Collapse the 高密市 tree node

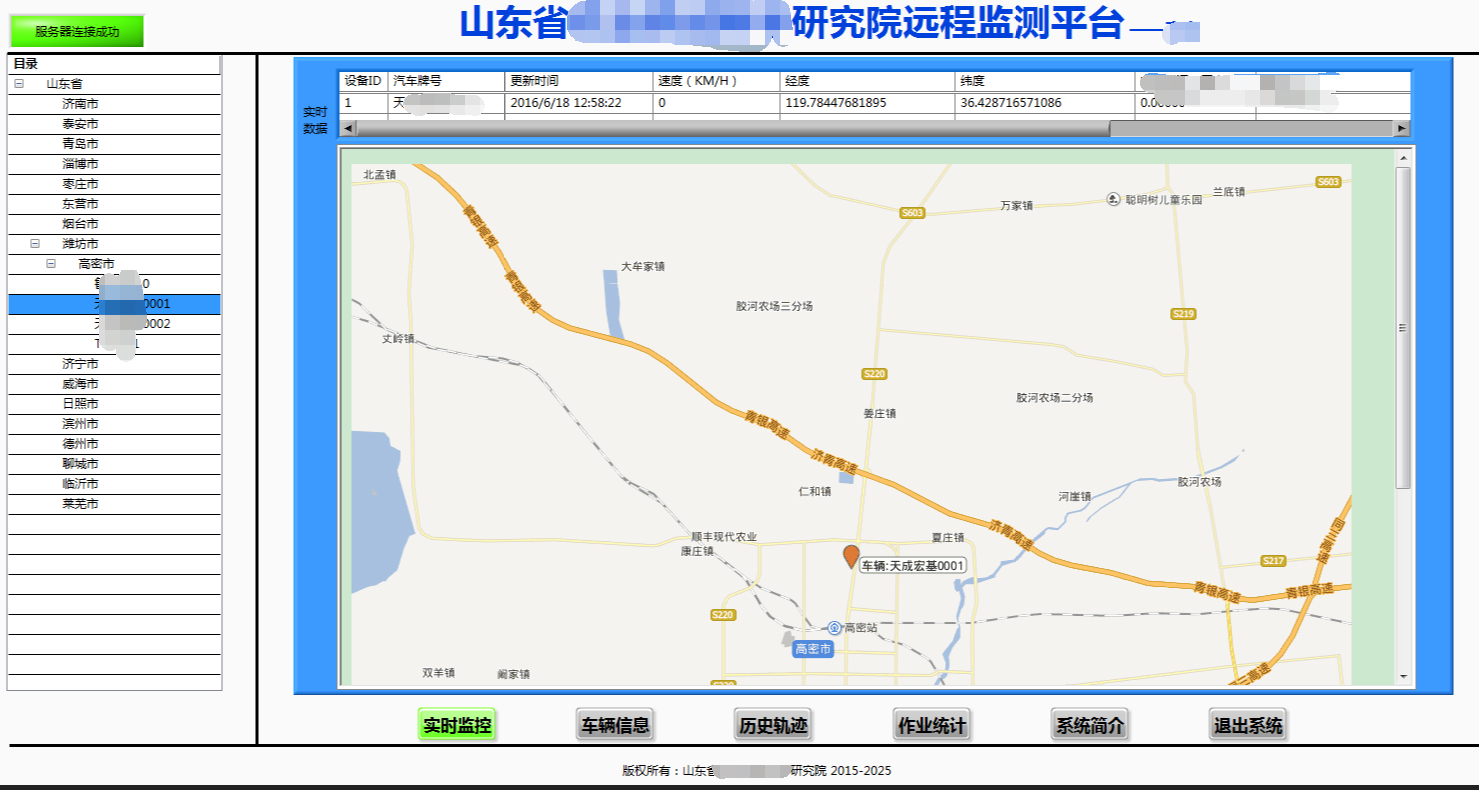pos(51,264)
